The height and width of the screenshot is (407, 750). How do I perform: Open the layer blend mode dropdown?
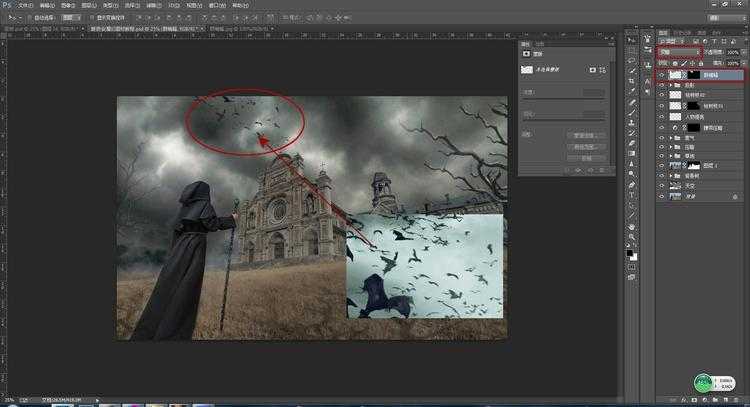click(678, 52)
